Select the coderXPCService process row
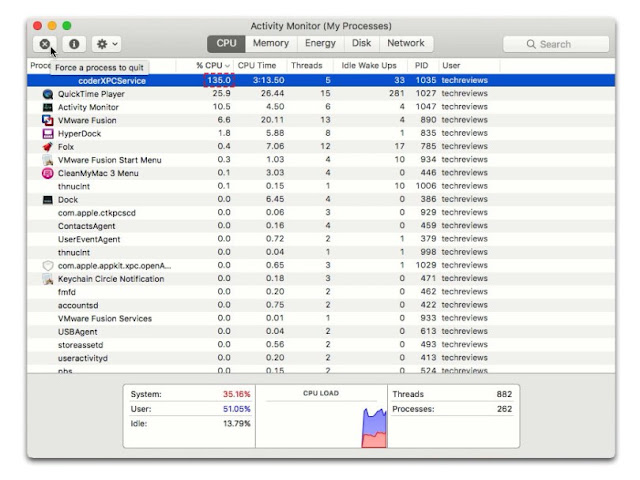 click(x=321, y=80)
